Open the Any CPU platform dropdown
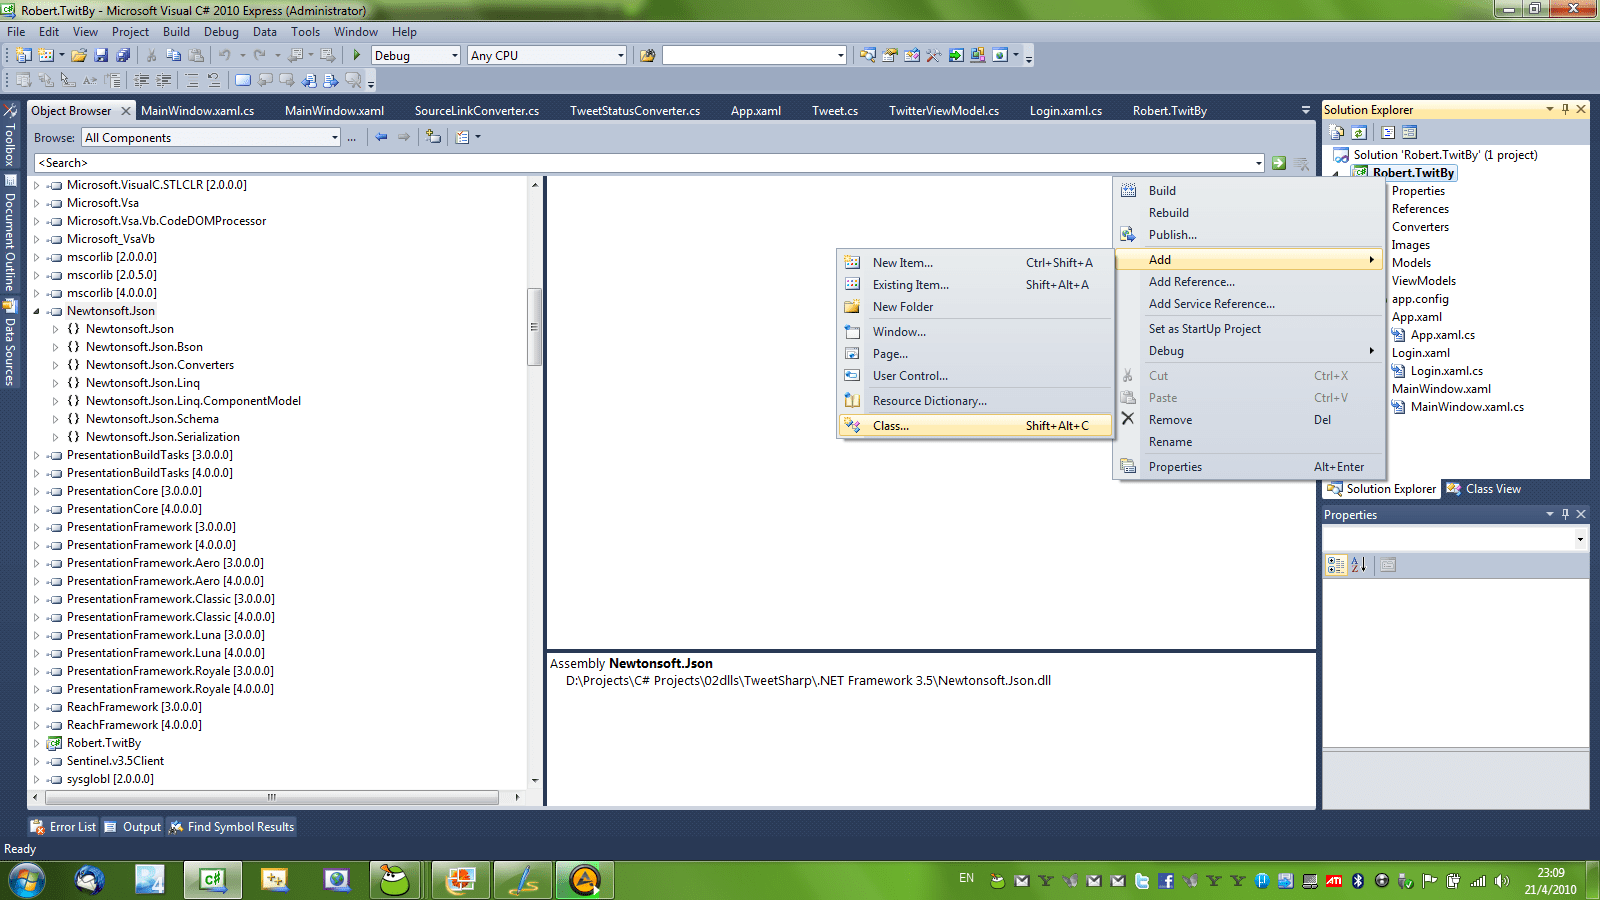The image size is (1600, 900). pyautogui.click(x=621, y=55)
